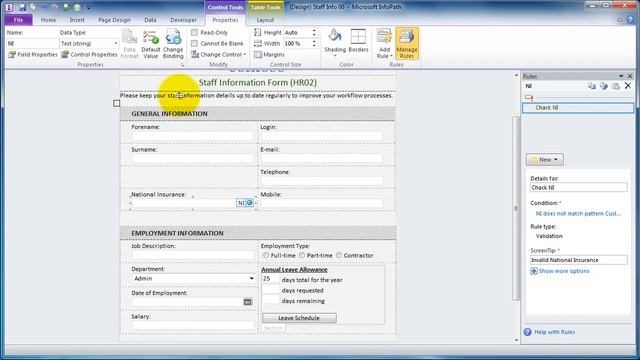Image resolution: width=640 pixels, height=360 pixels.
Task: Enable the Cannot Be Blank checkbox
Action: click(x=194, y=43)
